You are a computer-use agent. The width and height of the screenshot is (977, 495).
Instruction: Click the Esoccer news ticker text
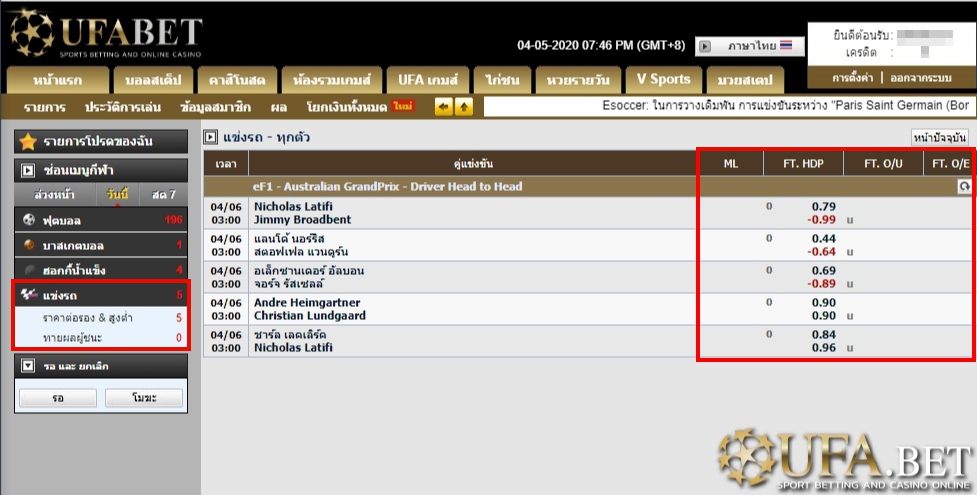pos(785,106)
